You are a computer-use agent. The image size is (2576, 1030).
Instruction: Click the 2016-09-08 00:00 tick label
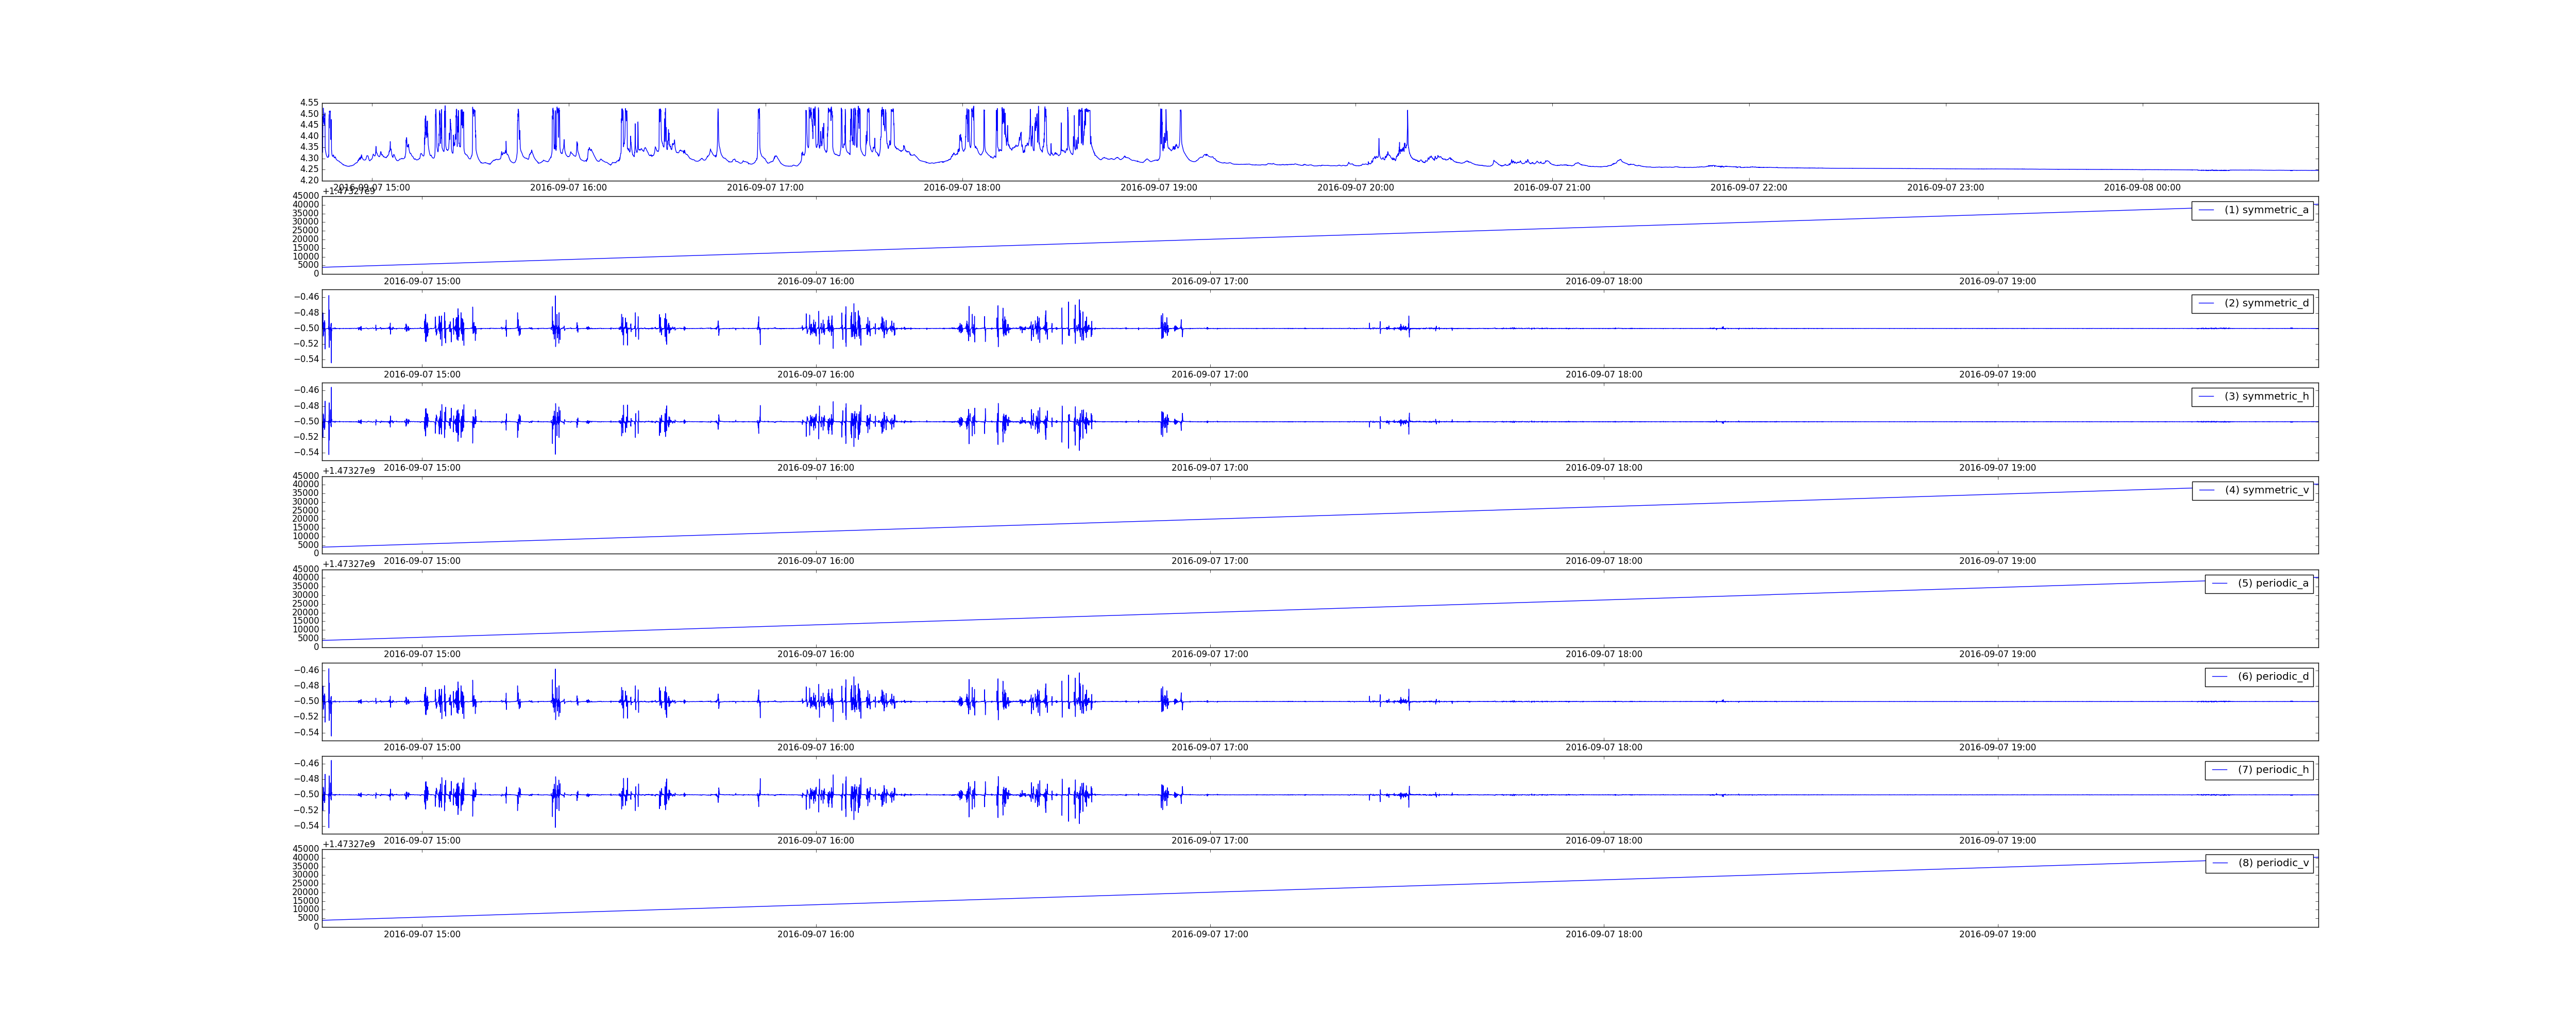point(2142,188)
